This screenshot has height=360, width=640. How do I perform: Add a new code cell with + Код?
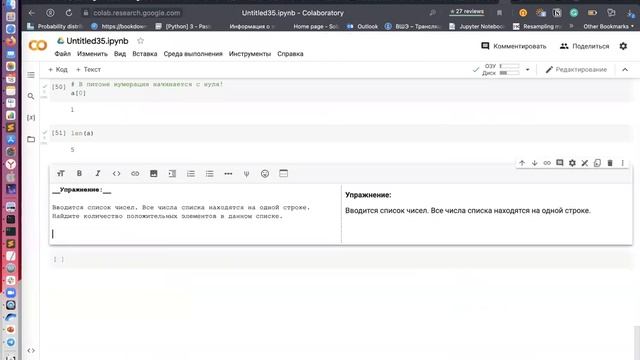tap(58, 70)
